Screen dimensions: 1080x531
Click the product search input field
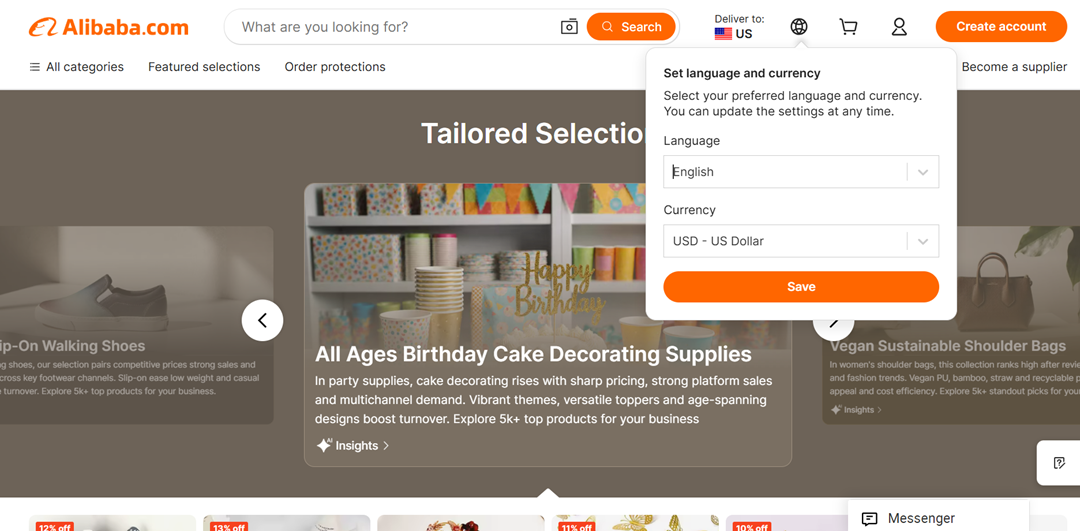[x=395, y=27]
